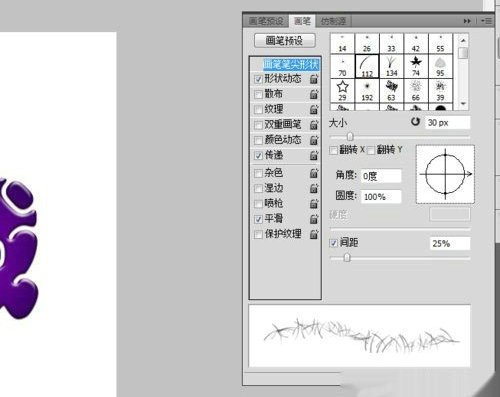Image resolution: width=500 pixels, height=397 pixels.
Task: Choose the 112 grass blade brush tip
Action: click(367, 66)
